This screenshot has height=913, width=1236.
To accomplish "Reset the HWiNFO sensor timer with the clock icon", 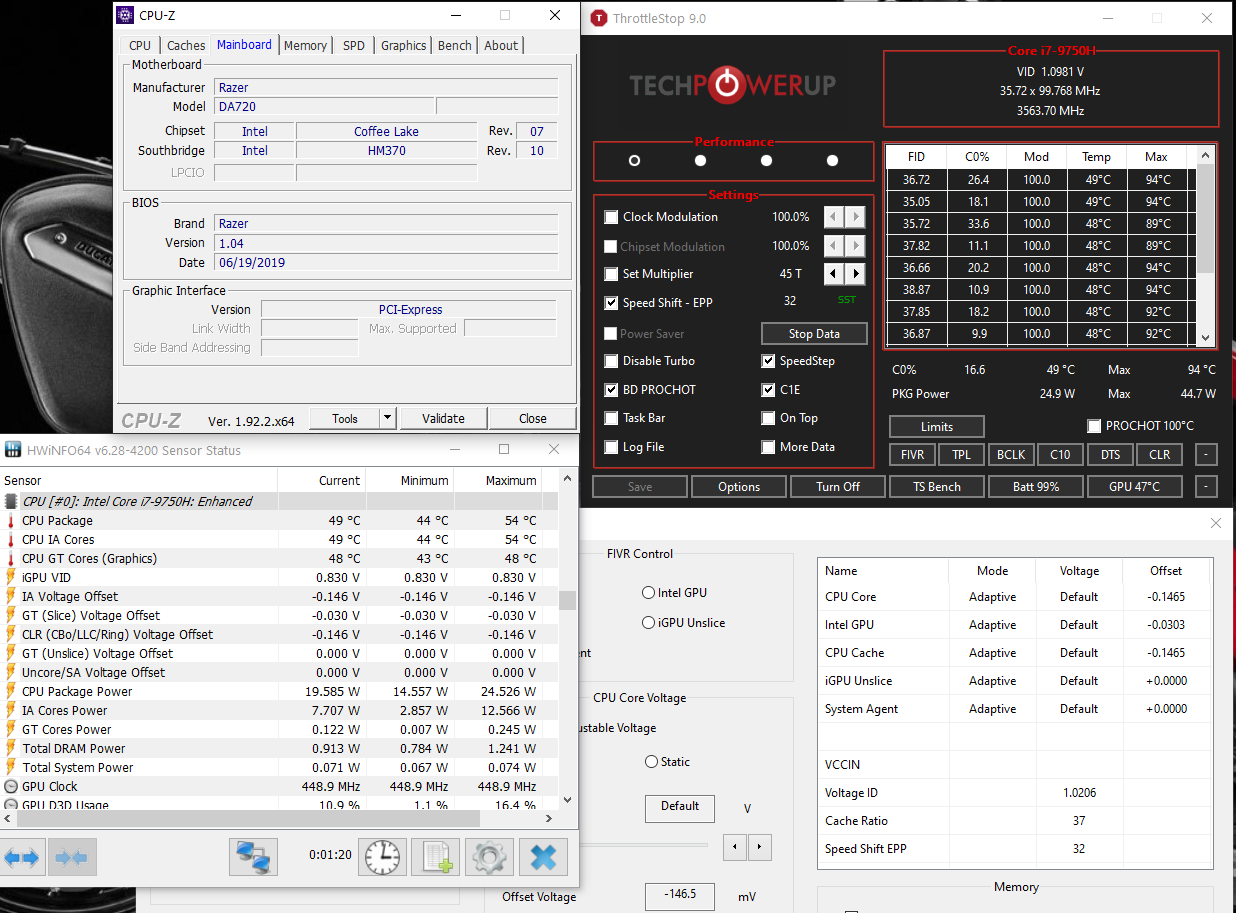I will coord(382,857).
